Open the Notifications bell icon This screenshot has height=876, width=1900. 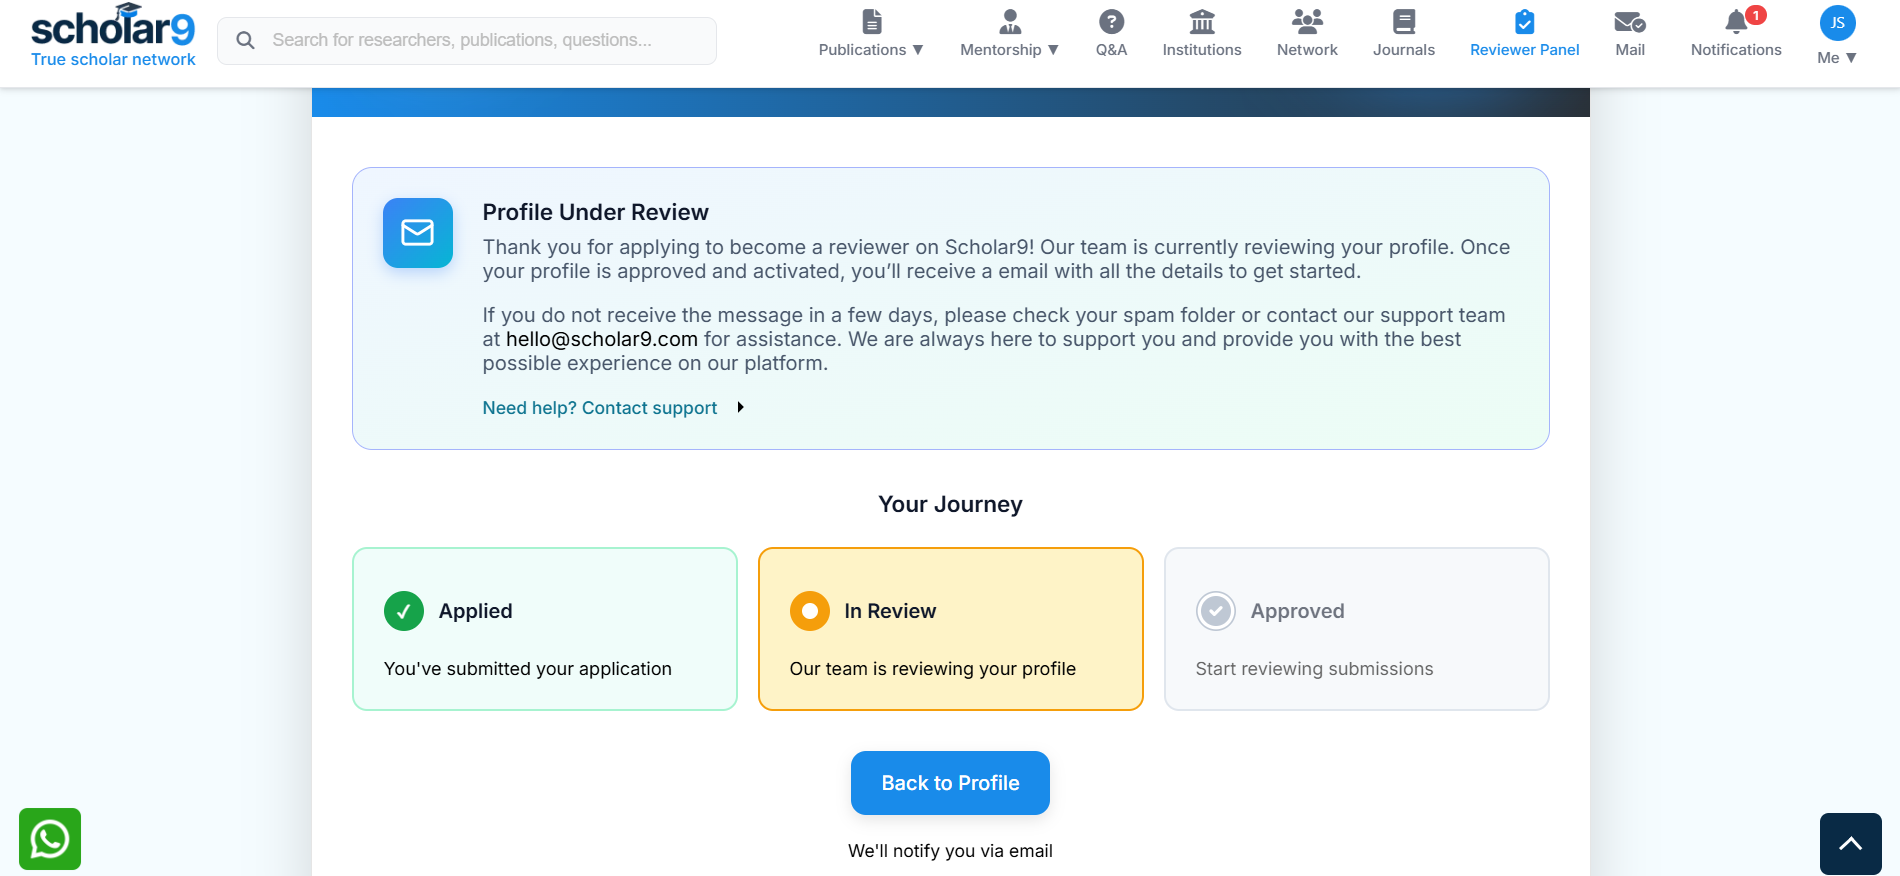coord(1737,21)
